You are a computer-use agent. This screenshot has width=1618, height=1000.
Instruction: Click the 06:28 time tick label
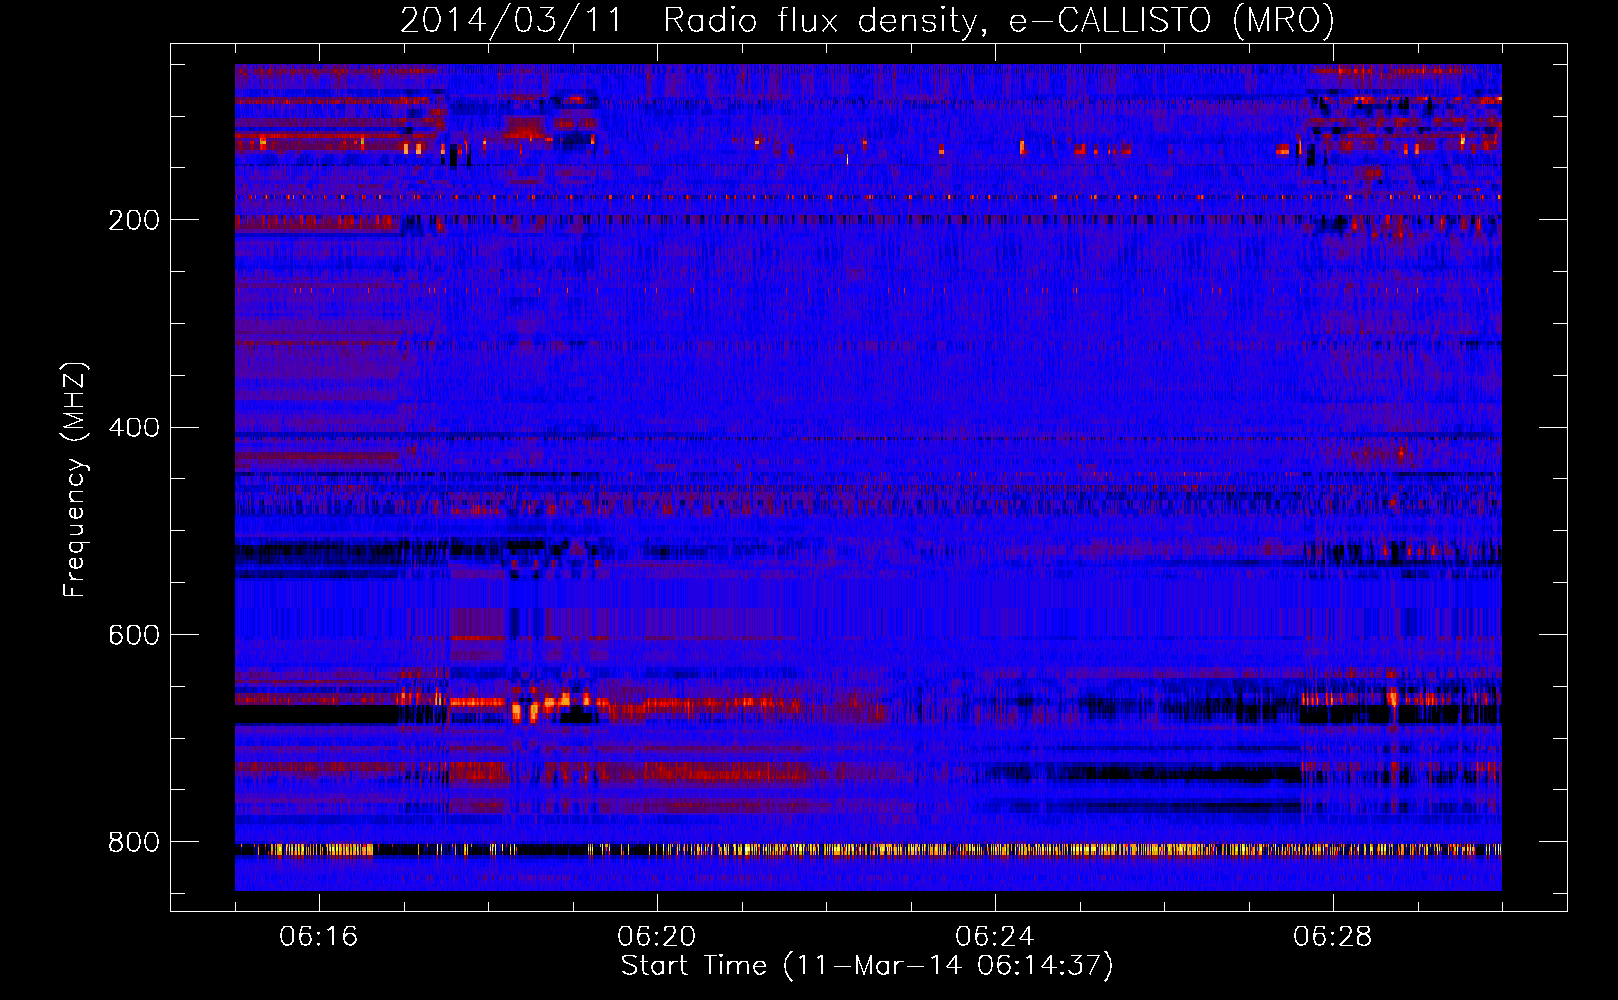1333,937
